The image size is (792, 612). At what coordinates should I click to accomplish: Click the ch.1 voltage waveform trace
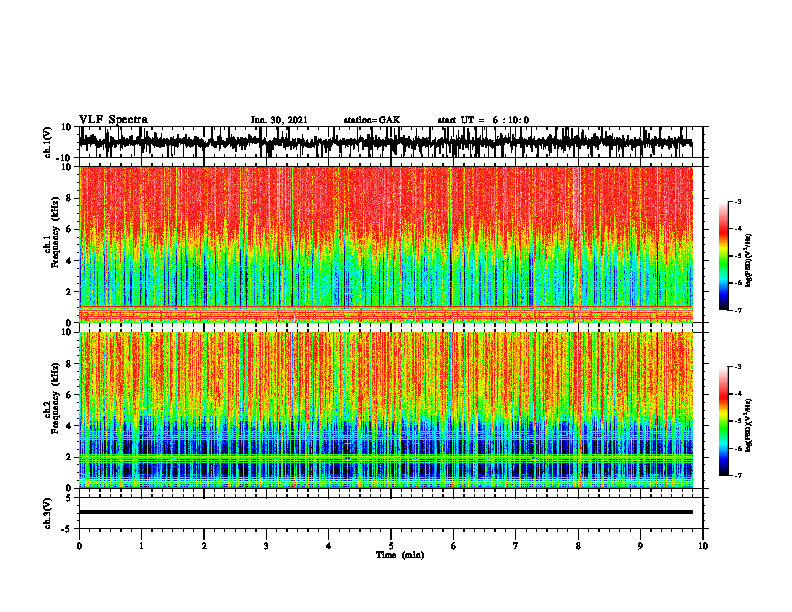click(x=385, y=142)
